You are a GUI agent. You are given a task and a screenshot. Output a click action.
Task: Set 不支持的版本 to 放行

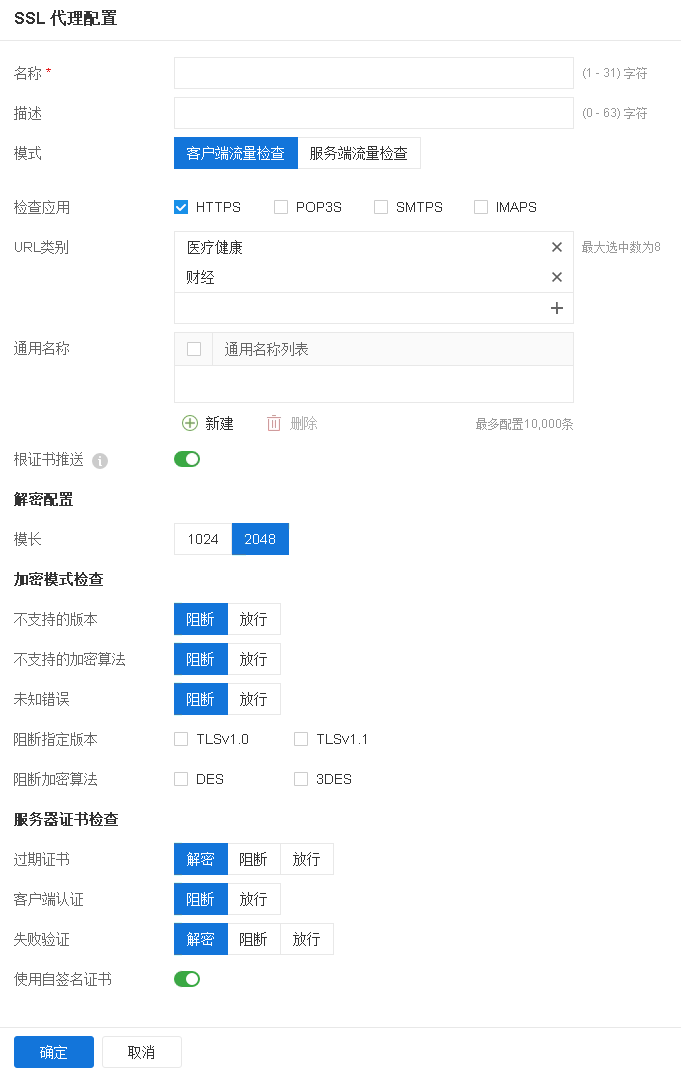[x=254, y=619]
